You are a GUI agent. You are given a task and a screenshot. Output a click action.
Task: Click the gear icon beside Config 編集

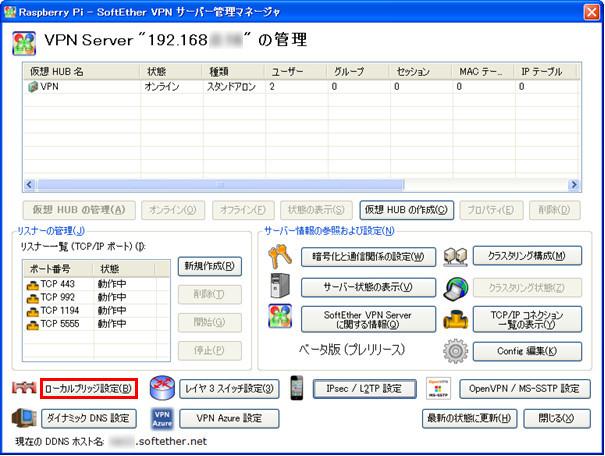pos(455,351)
